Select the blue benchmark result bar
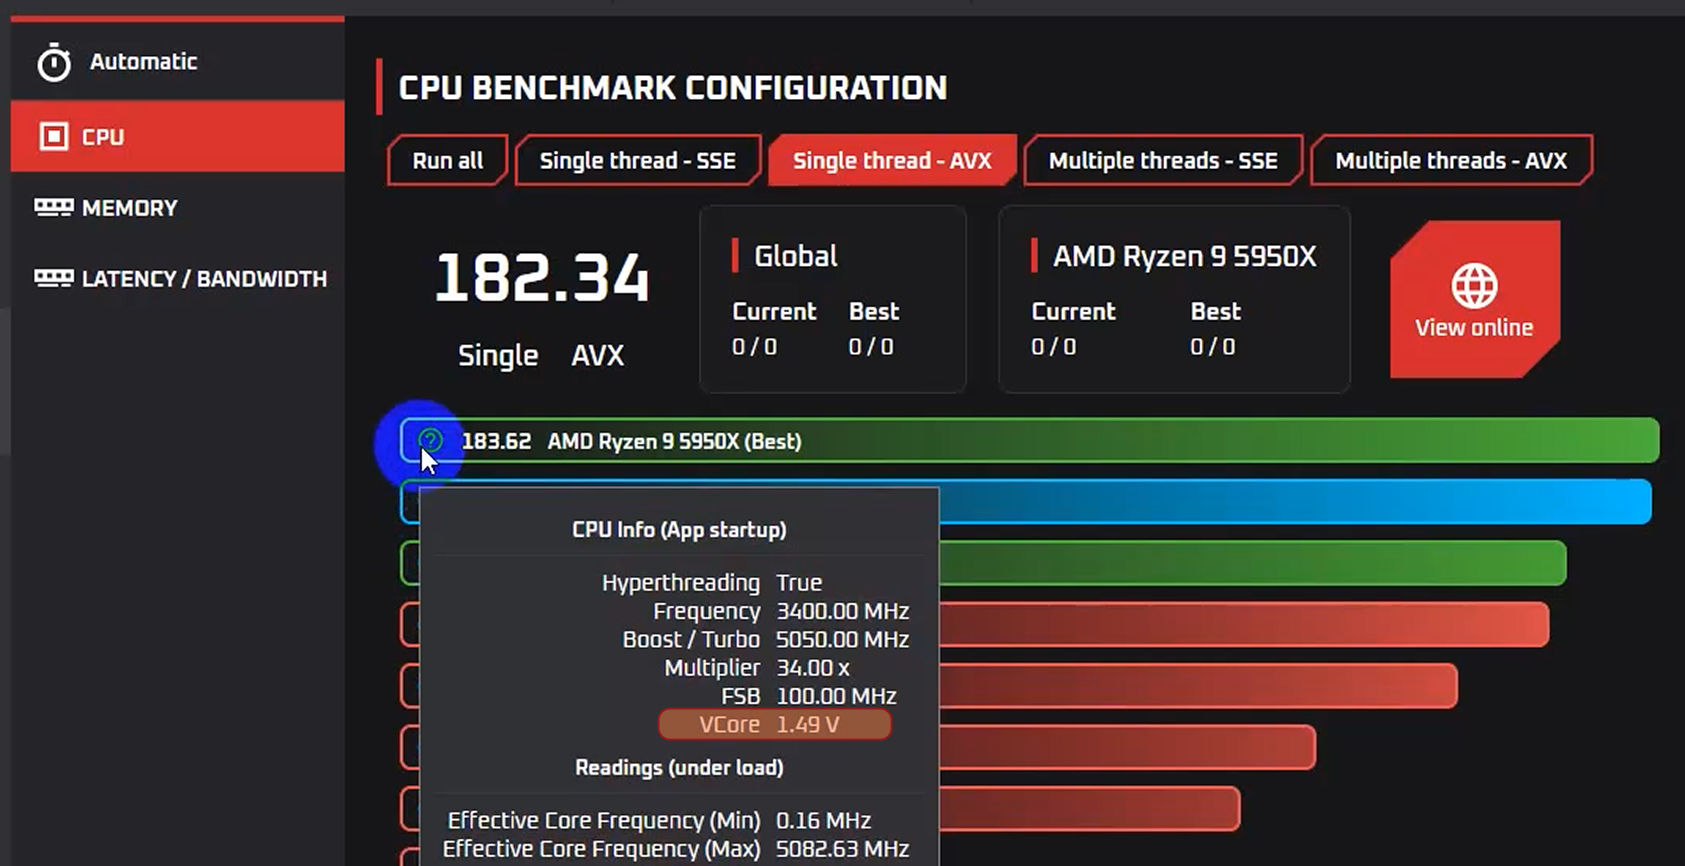The height and width of the screenshot is (866, 1685). pyautogui.click(x=1290, y=501)
